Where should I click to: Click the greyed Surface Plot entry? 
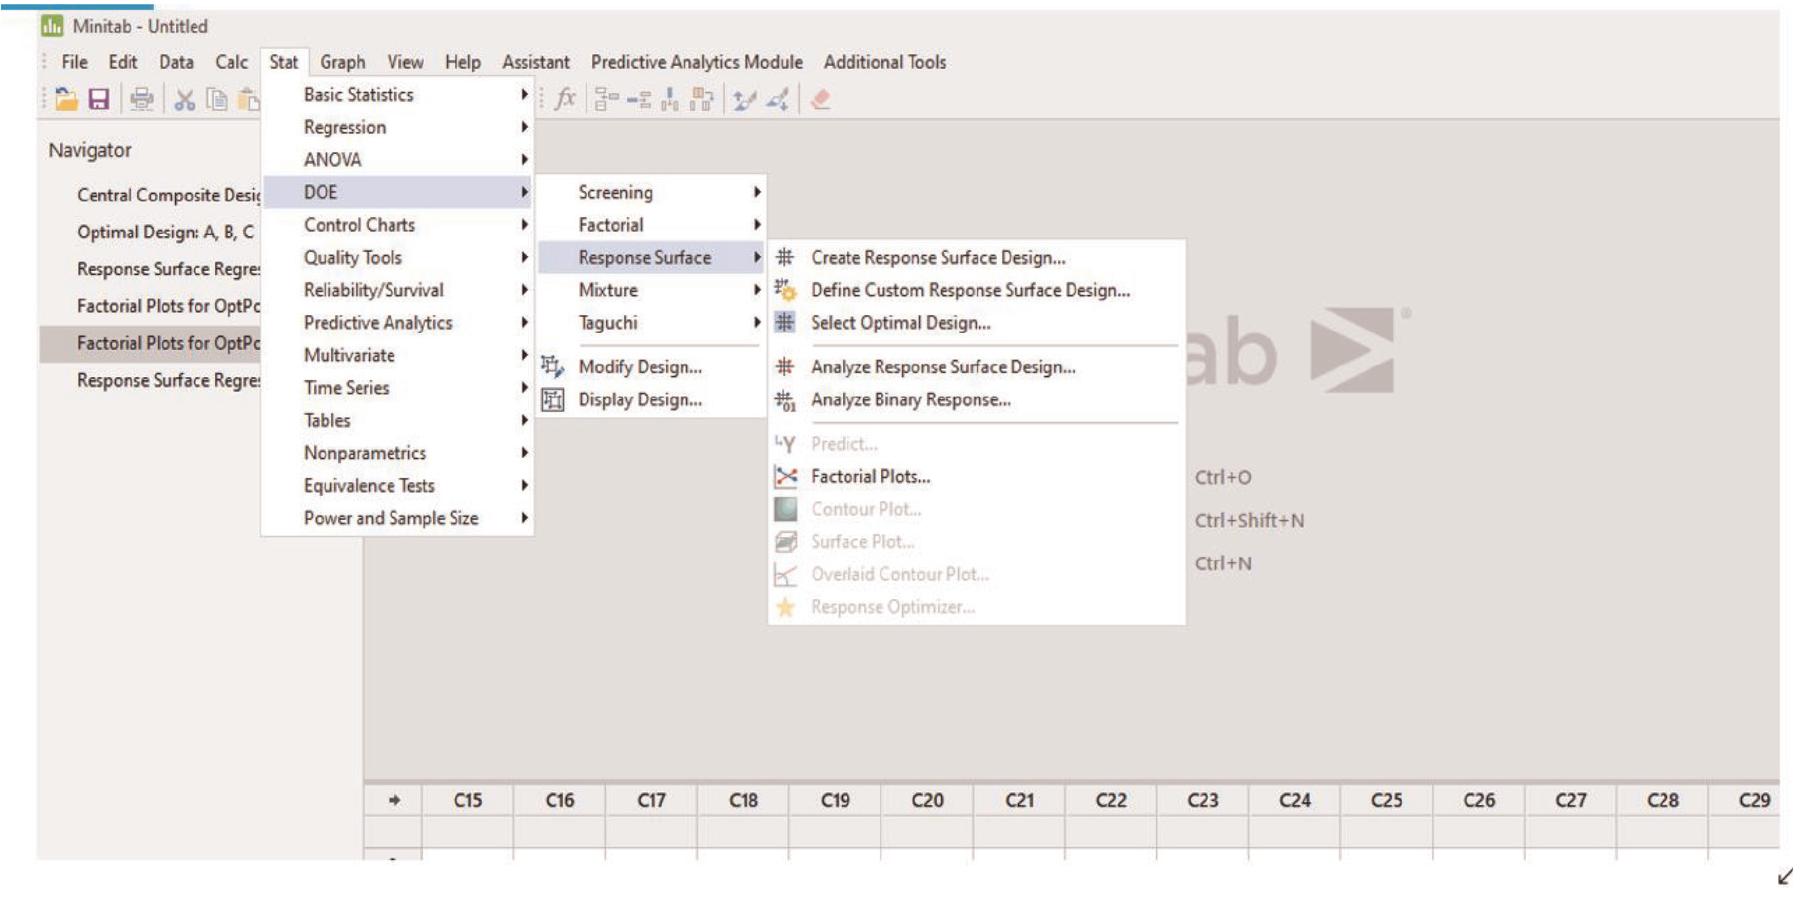tap(976, 542)
